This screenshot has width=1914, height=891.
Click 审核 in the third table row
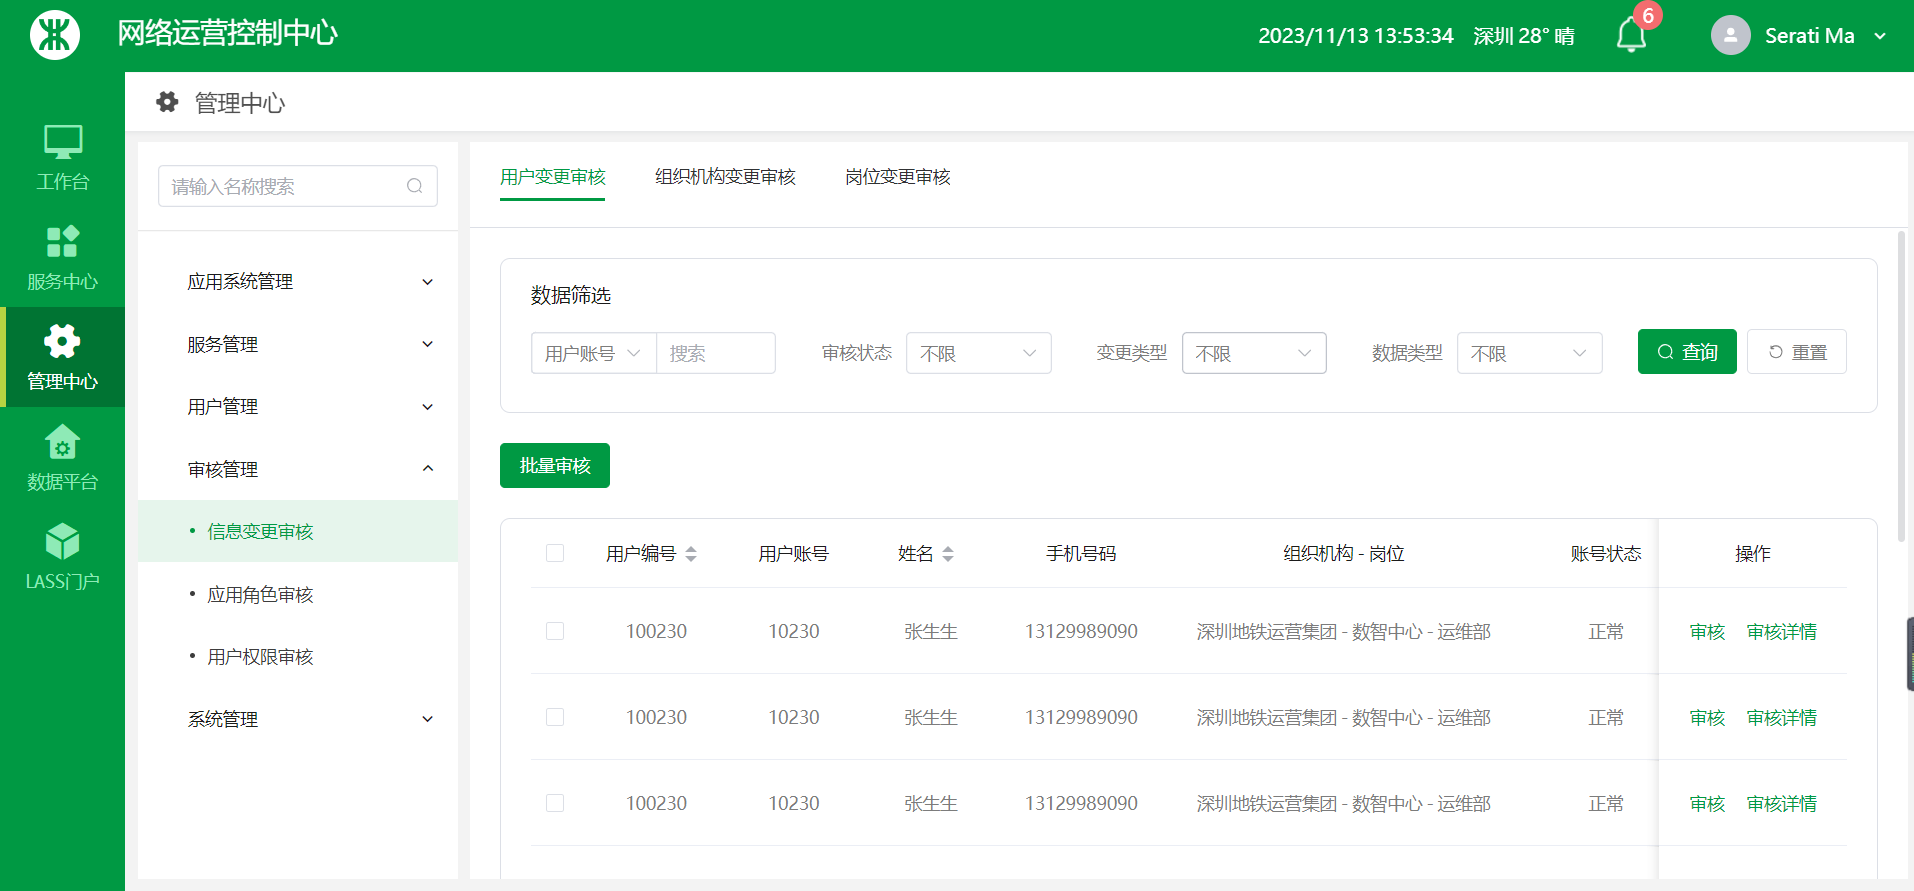point(1707,804)
